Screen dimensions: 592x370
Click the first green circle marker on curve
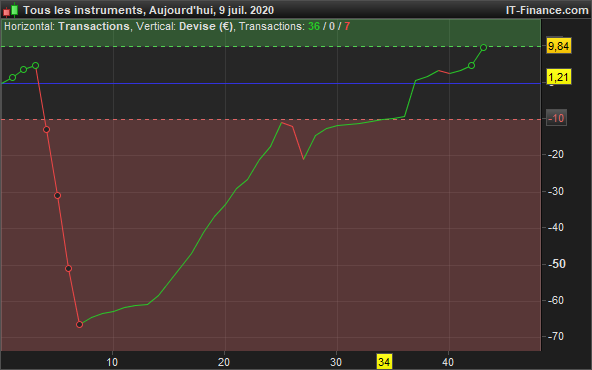point(12,77)
